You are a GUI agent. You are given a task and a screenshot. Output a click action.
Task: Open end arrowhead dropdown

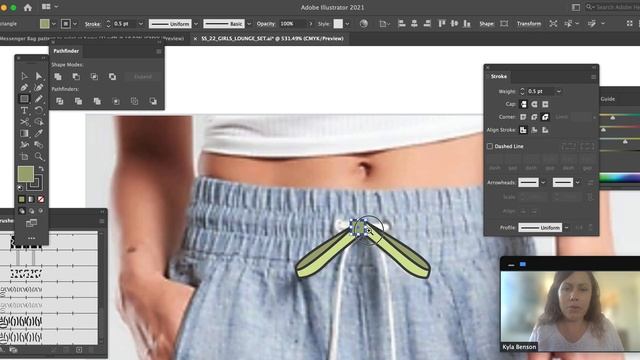[x=578, y=182]
